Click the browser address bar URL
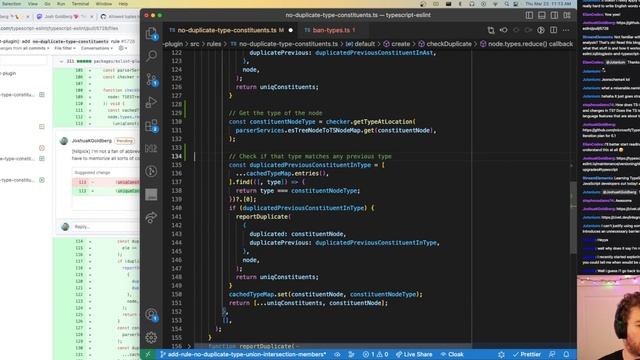 click(x=59, y=29)
